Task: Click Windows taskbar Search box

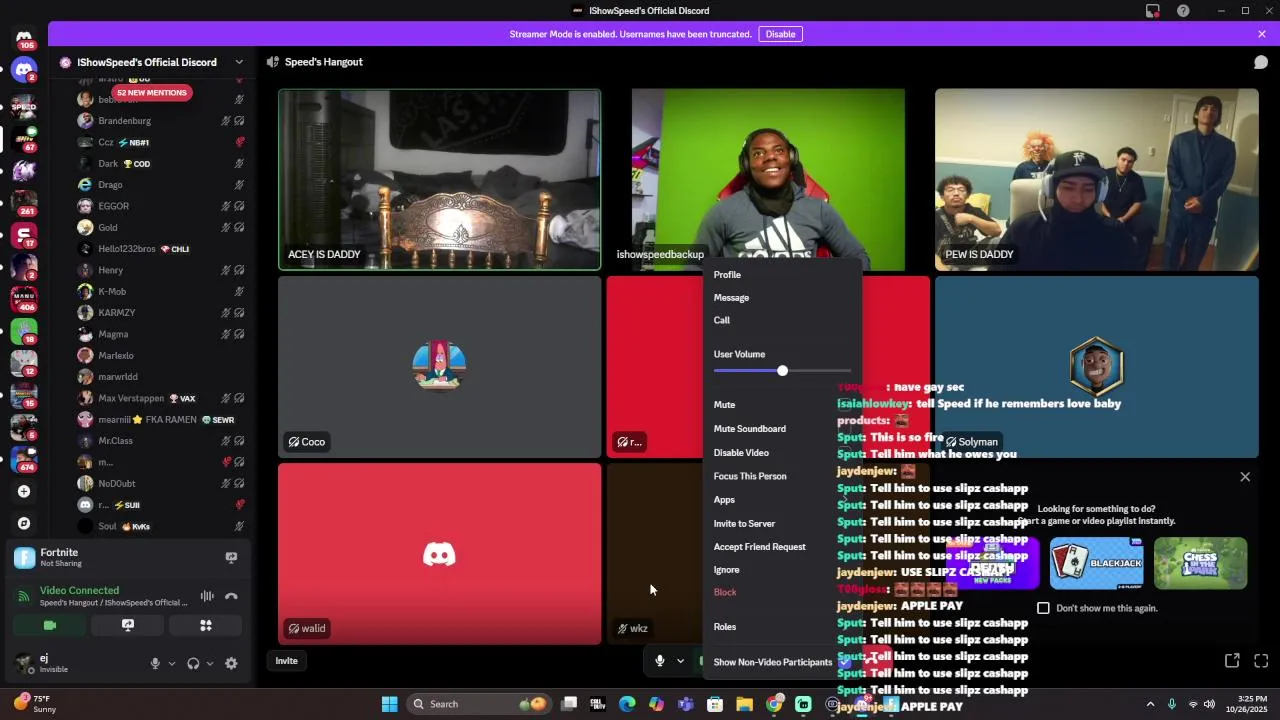Action: (480, 704)
